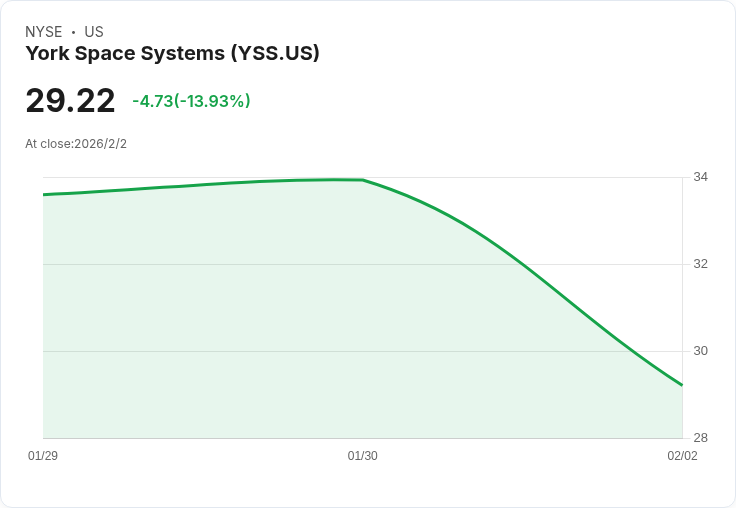Viewport: 736px width, 508px height.
Task: Click the 29.22 closing price
Action: (x=70, y=100)
